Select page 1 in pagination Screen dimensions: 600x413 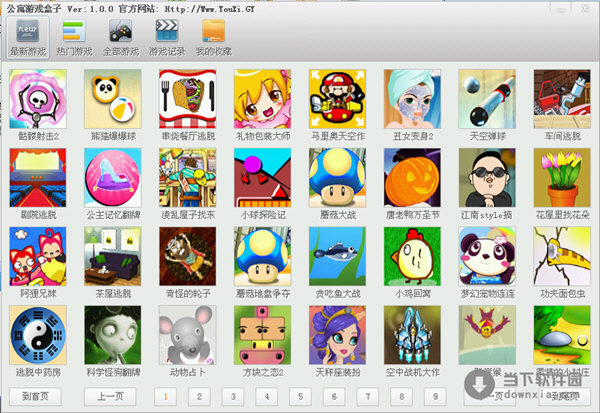click(166, 397)
